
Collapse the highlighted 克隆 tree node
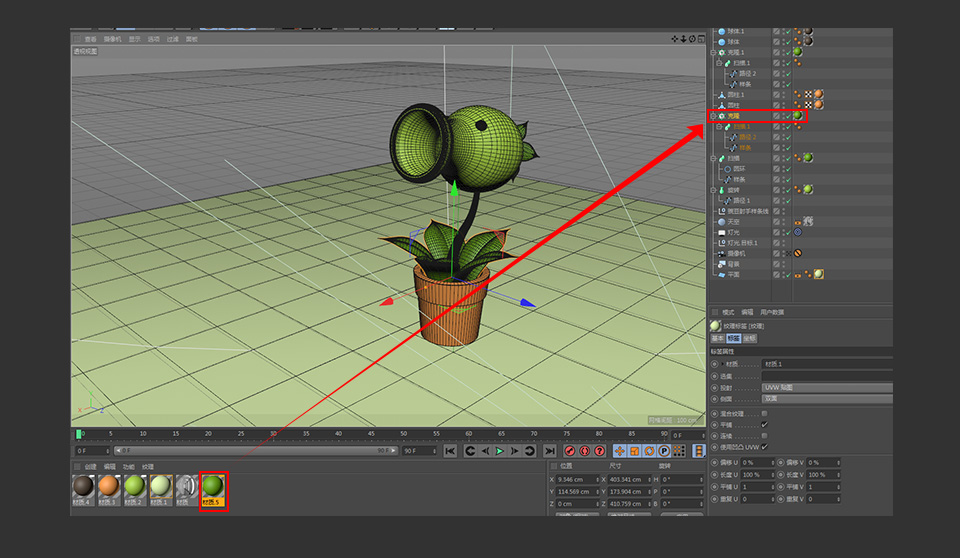click(x=713, y=115)
